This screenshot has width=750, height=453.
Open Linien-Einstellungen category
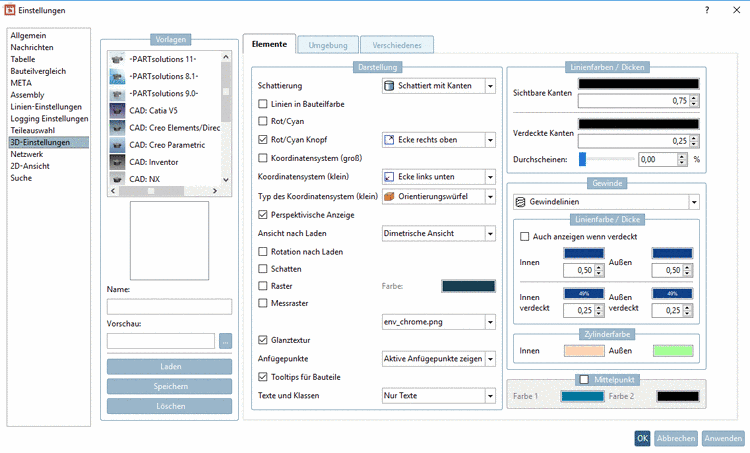tap(46, 107)
